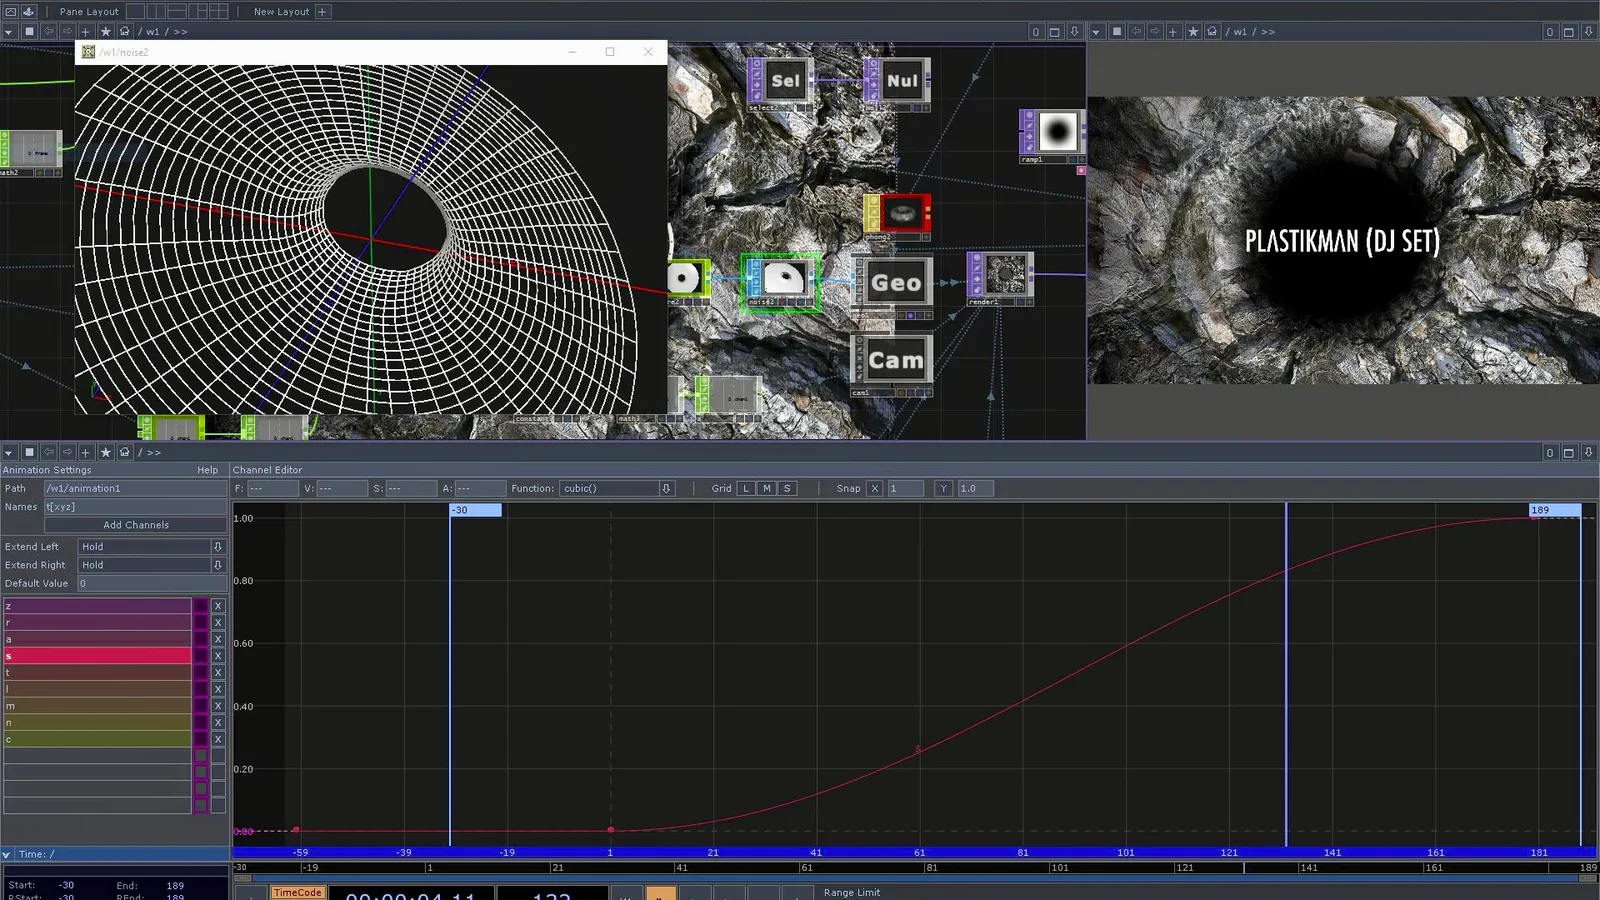Click the bookmark star in top-right viewer pane
This screenshot has height=900, width=1600.
tap(1192, 32)
